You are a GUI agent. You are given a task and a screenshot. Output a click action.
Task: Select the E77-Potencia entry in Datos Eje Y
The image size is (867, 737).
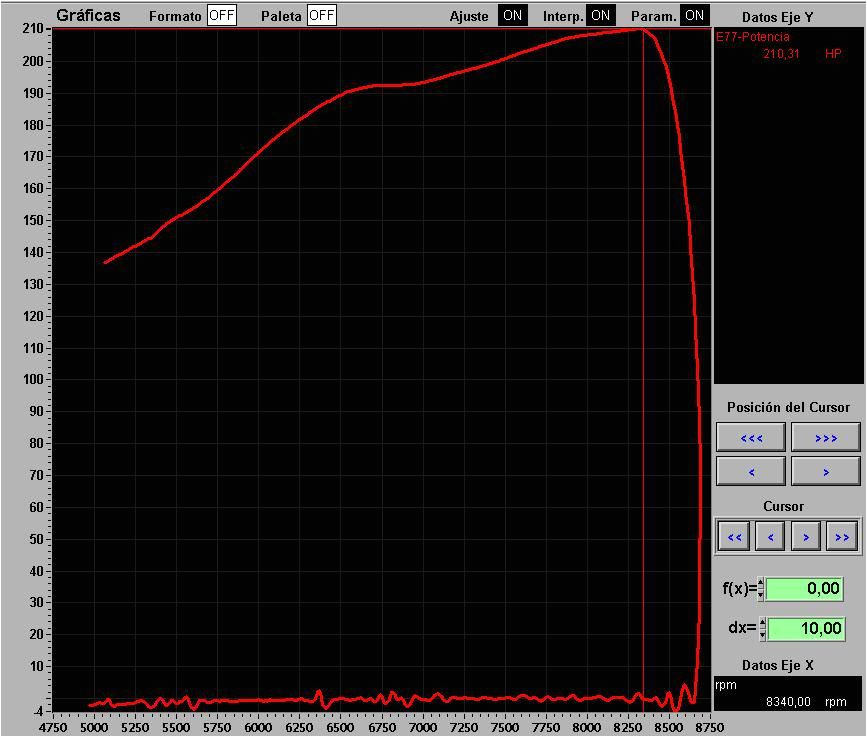[x=753, y=37]
